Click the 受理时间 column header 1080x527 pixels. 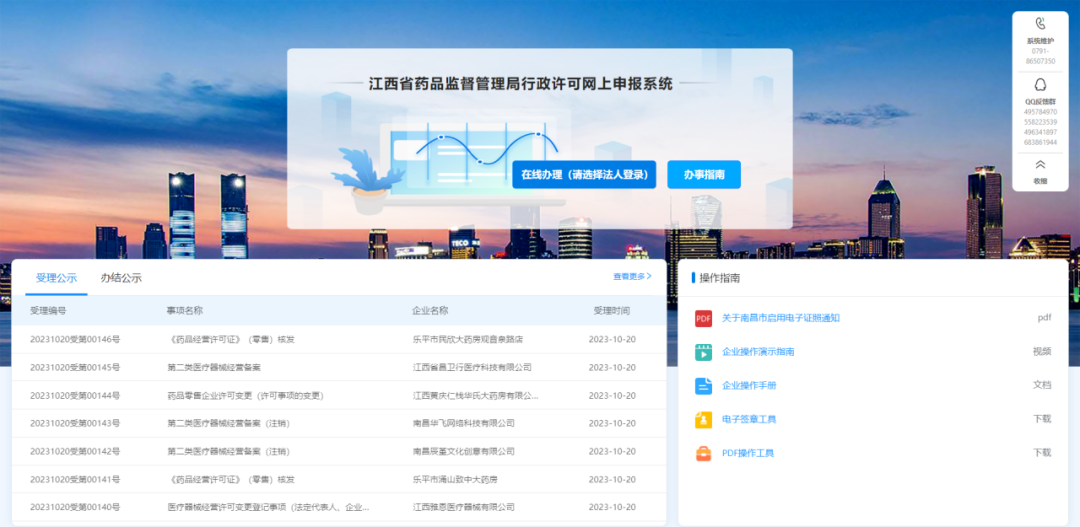(x=612, y=311)
